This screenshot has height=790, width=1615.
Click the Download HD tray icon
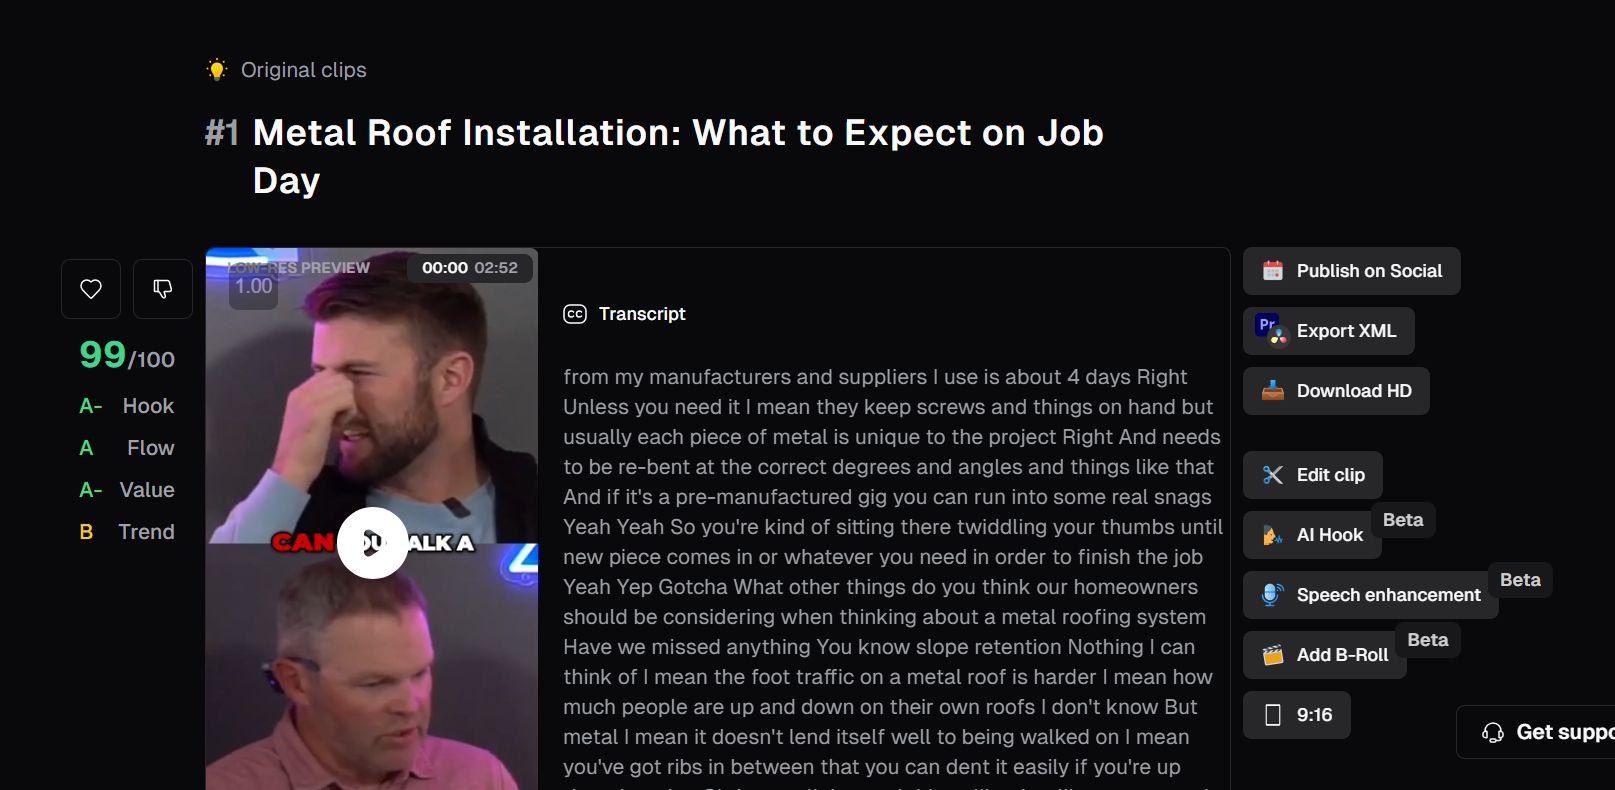pos(1272,391)
